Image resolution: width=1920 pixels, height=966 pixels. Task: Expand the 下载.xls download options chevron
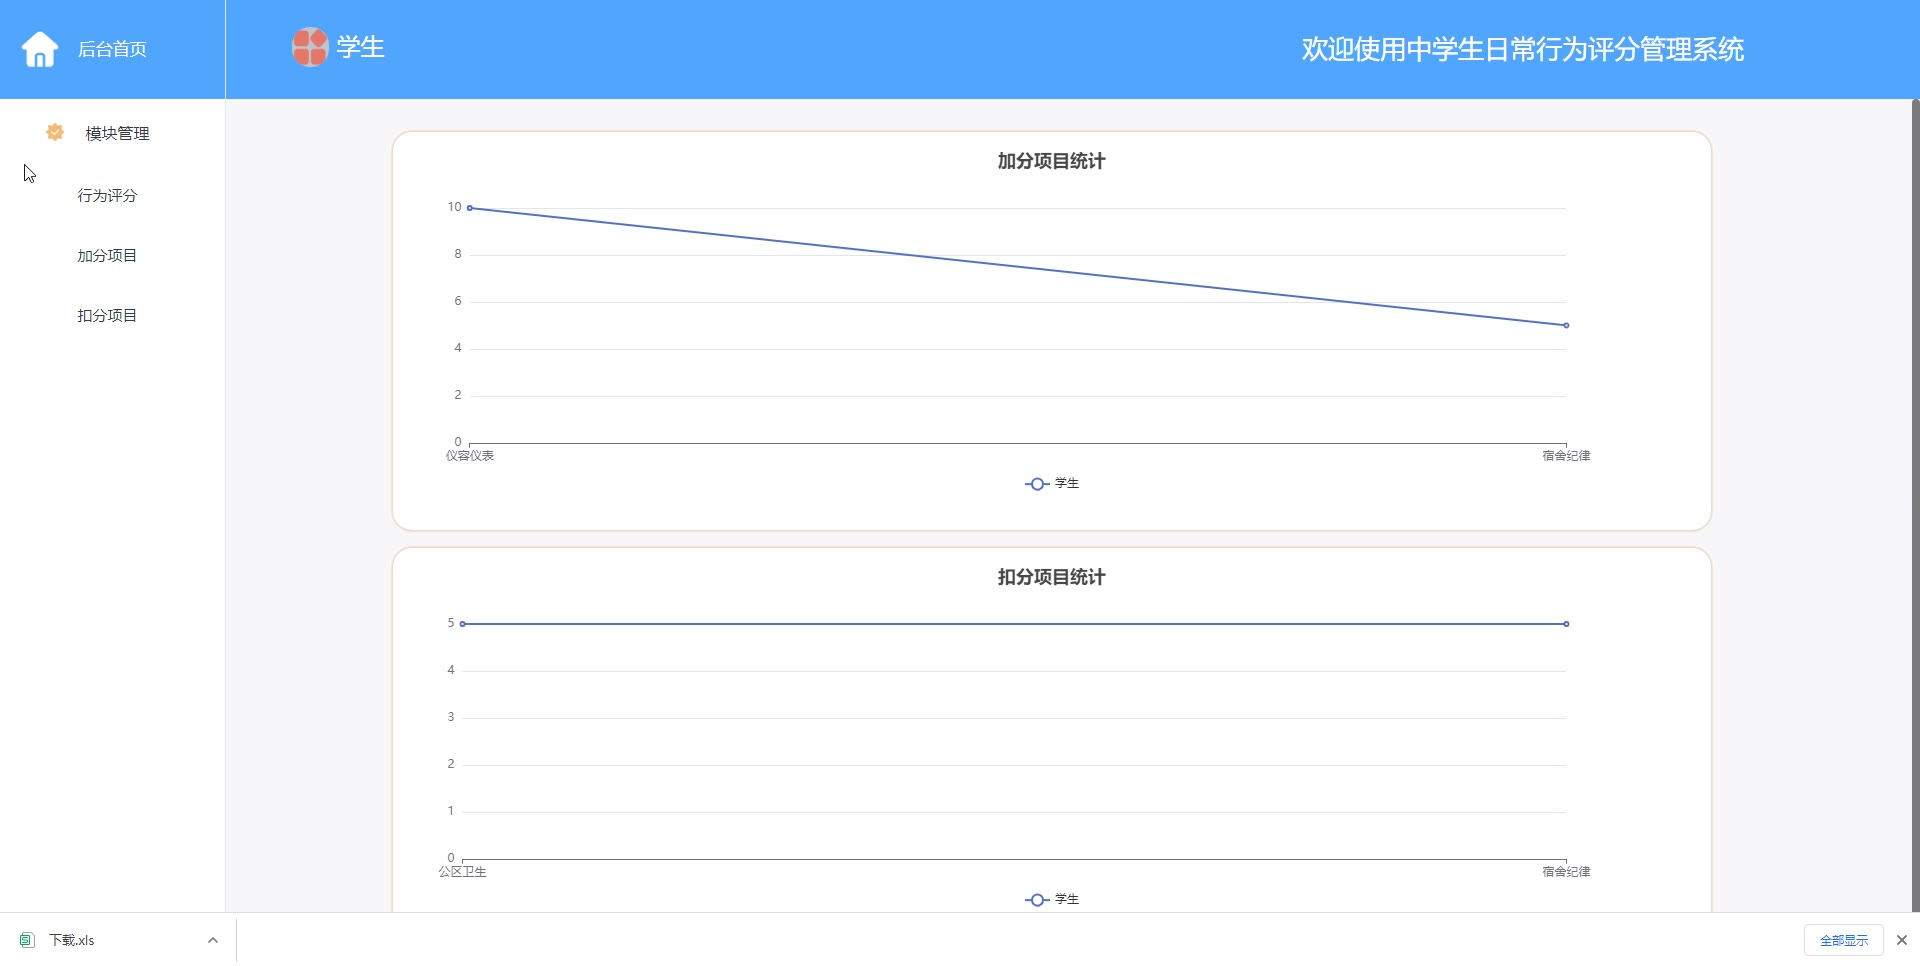(213, 940)
